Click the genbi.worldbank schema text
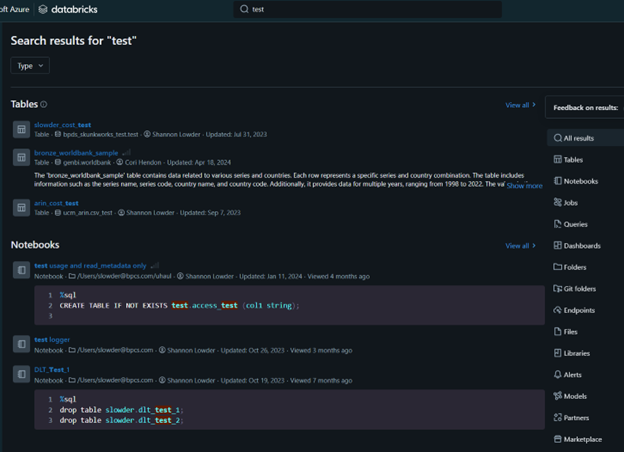Screen dimensions: 624x452 (87, 162)
